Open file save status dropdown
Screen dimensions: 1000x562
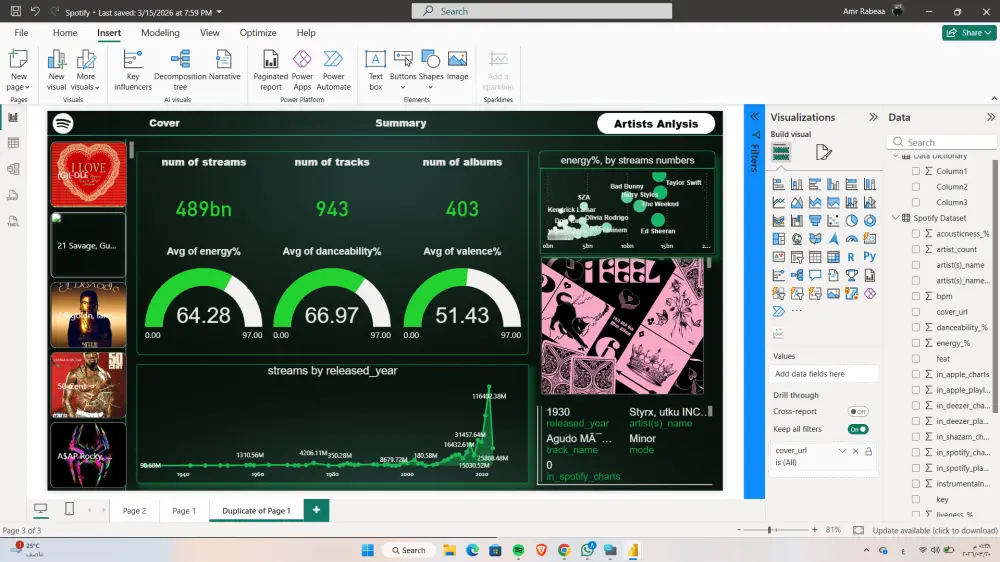coord(219,12)
